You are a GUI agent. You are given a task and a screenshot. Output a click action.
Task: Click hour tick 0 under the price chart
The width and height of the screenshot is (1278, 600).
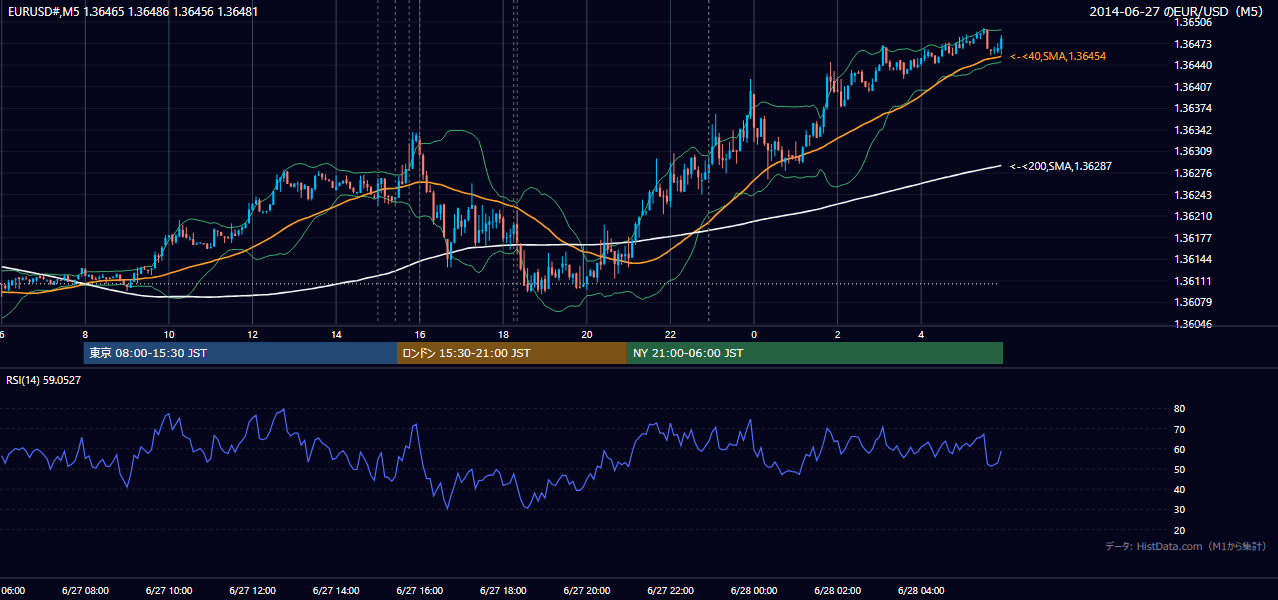click(x=754, y=334)
